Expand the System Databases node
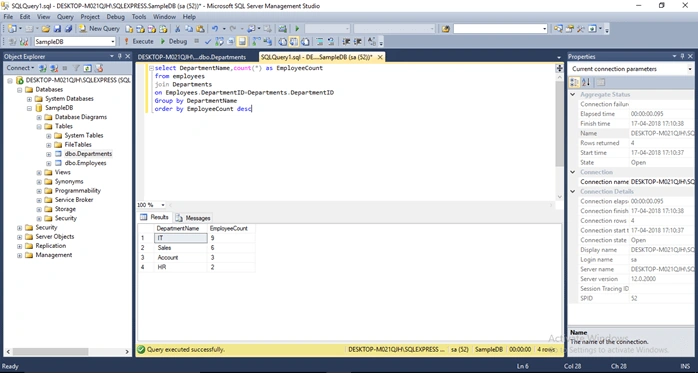The image size is (698, 373). pos(29,99)
